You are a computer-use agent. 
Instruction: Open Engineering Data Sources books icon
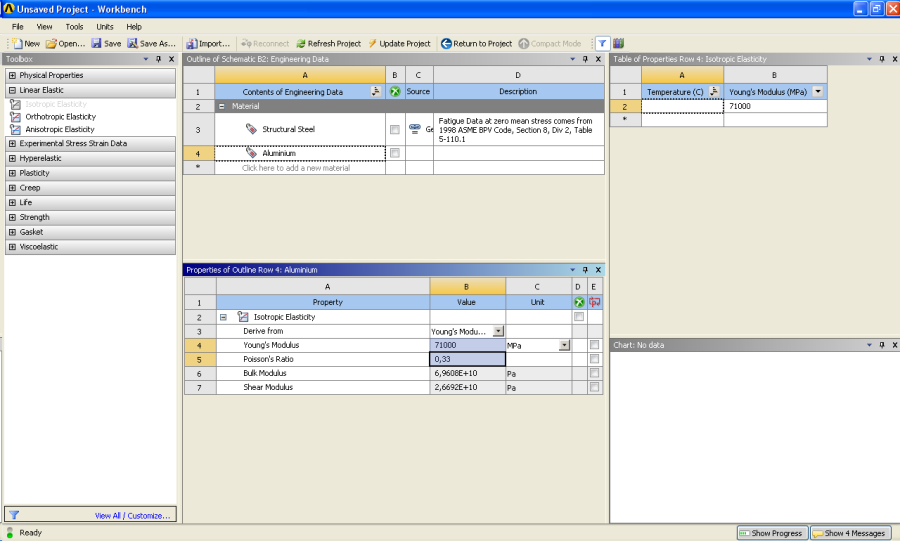point(618,44)
